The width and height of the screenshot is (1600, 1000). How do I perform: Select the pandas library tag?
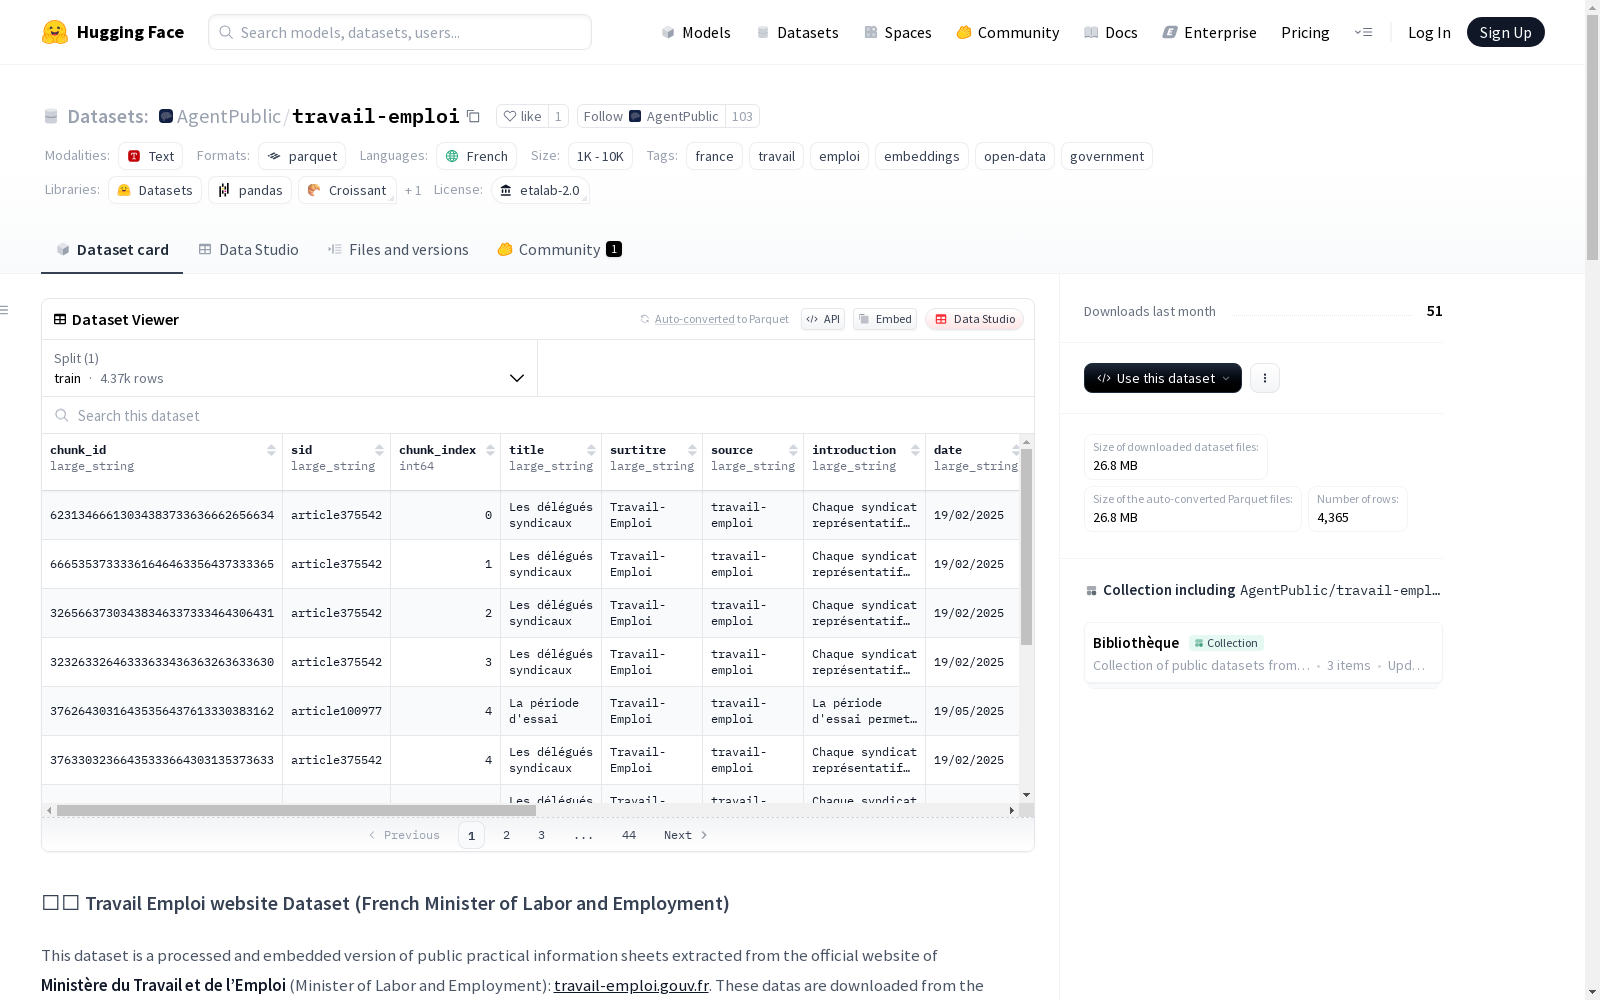pyautogui.click(x=250, y=190)
